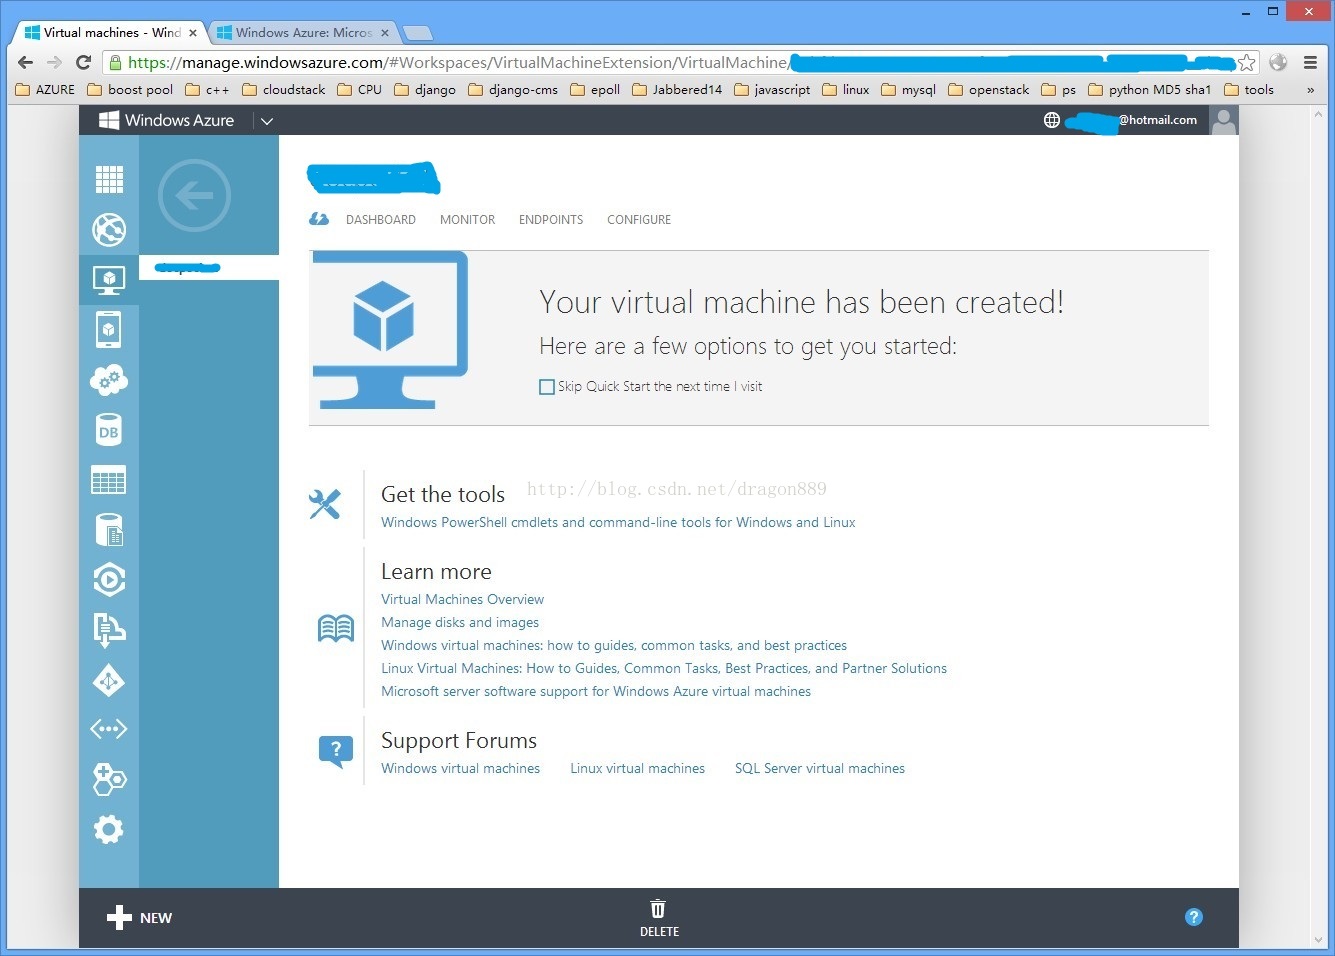The image size is (1335, 956).
Task: Open Windows virtual machines forum link
Action: 460,768
